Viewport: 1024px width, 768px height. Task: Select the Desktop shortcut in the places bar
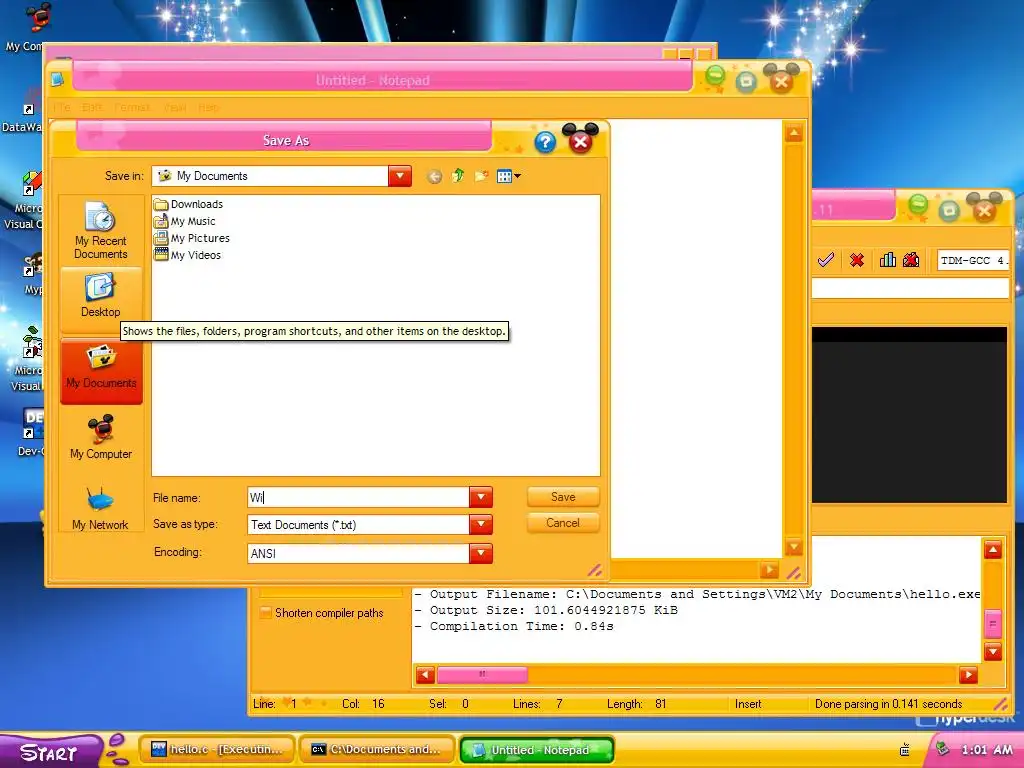pos(101,298)
